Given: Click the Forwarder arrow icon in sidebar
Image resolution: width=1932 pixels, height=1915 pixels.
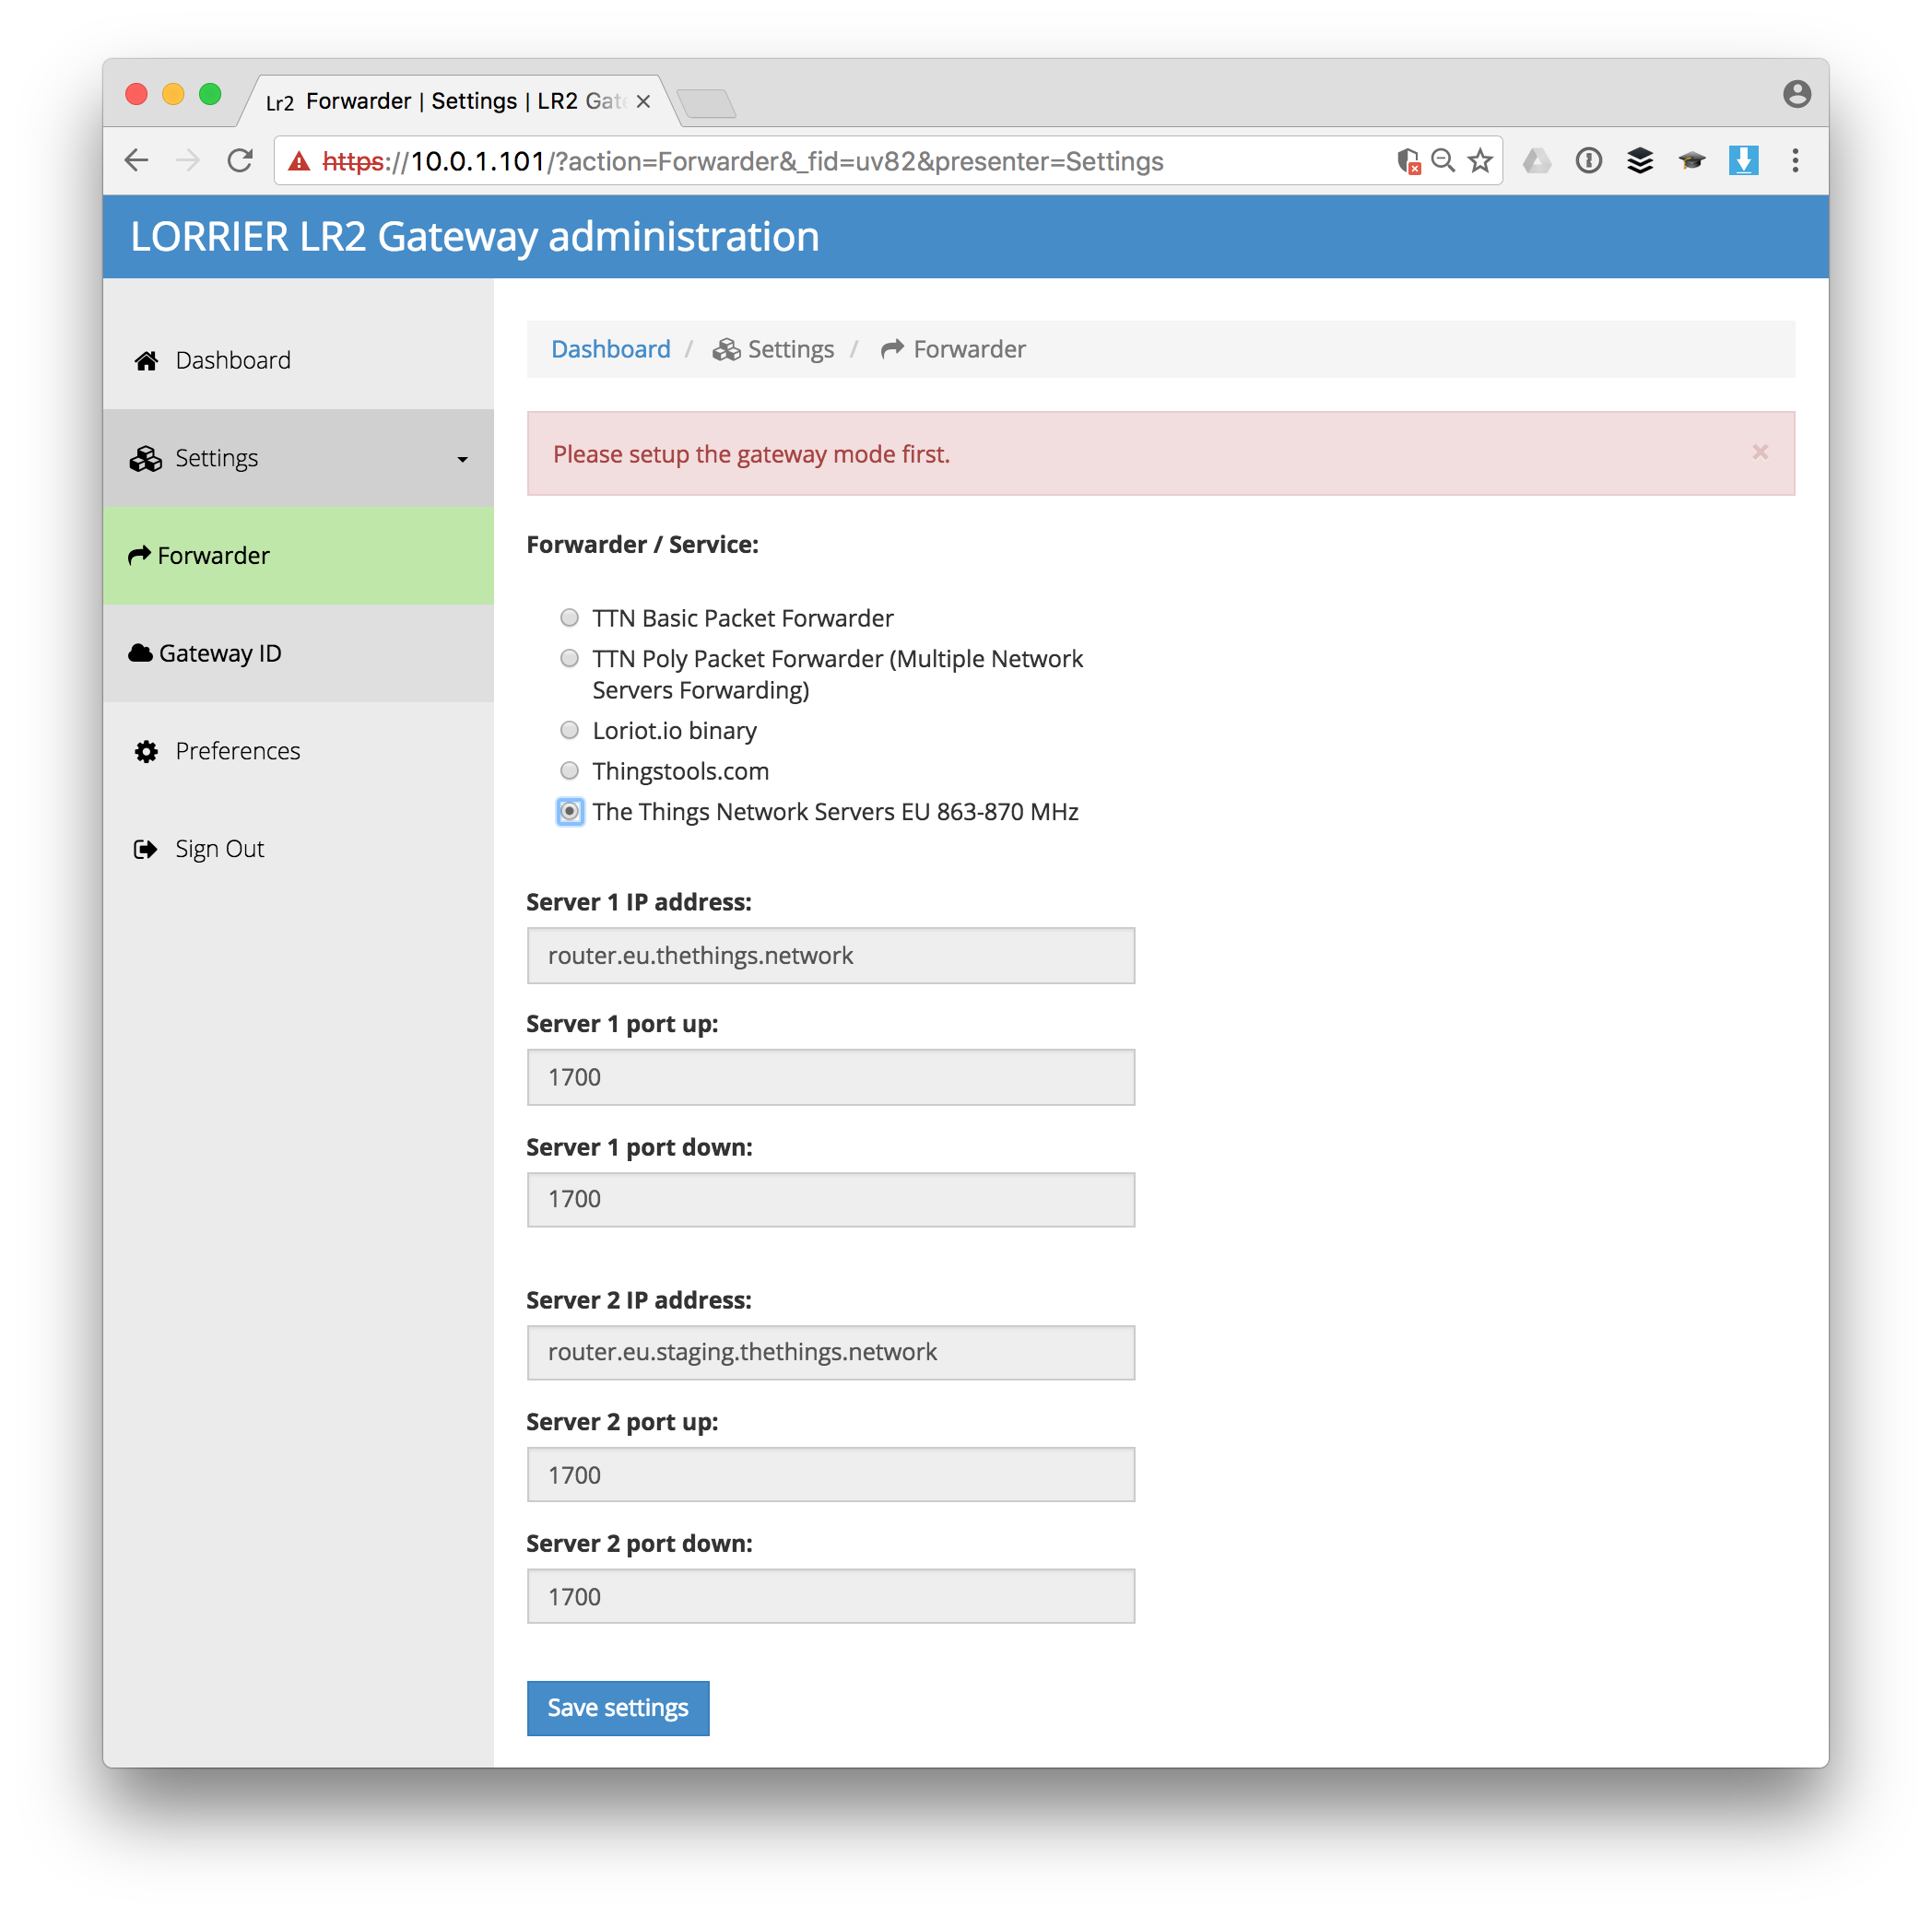Looking at the screenshot, I should coord(144,554).
